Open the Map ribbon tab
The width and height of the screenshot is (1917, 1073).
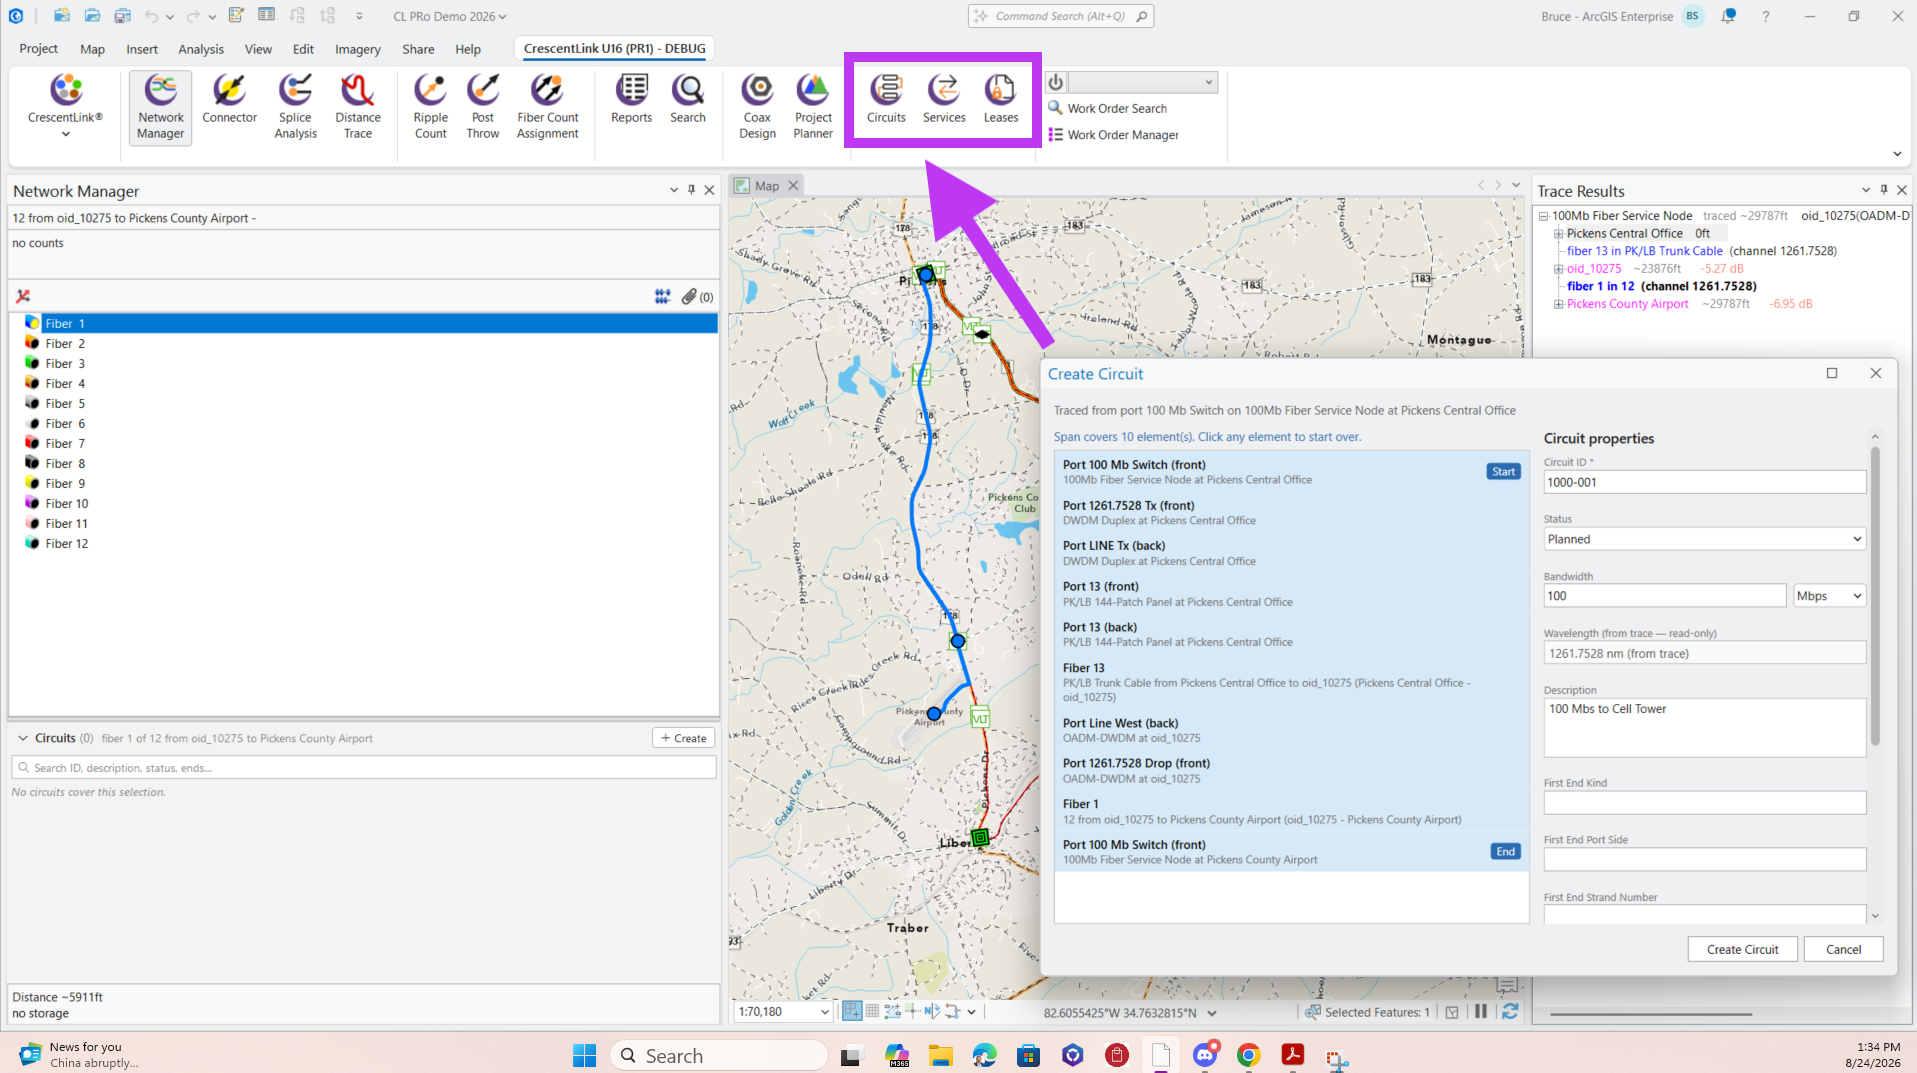point(92,49)
